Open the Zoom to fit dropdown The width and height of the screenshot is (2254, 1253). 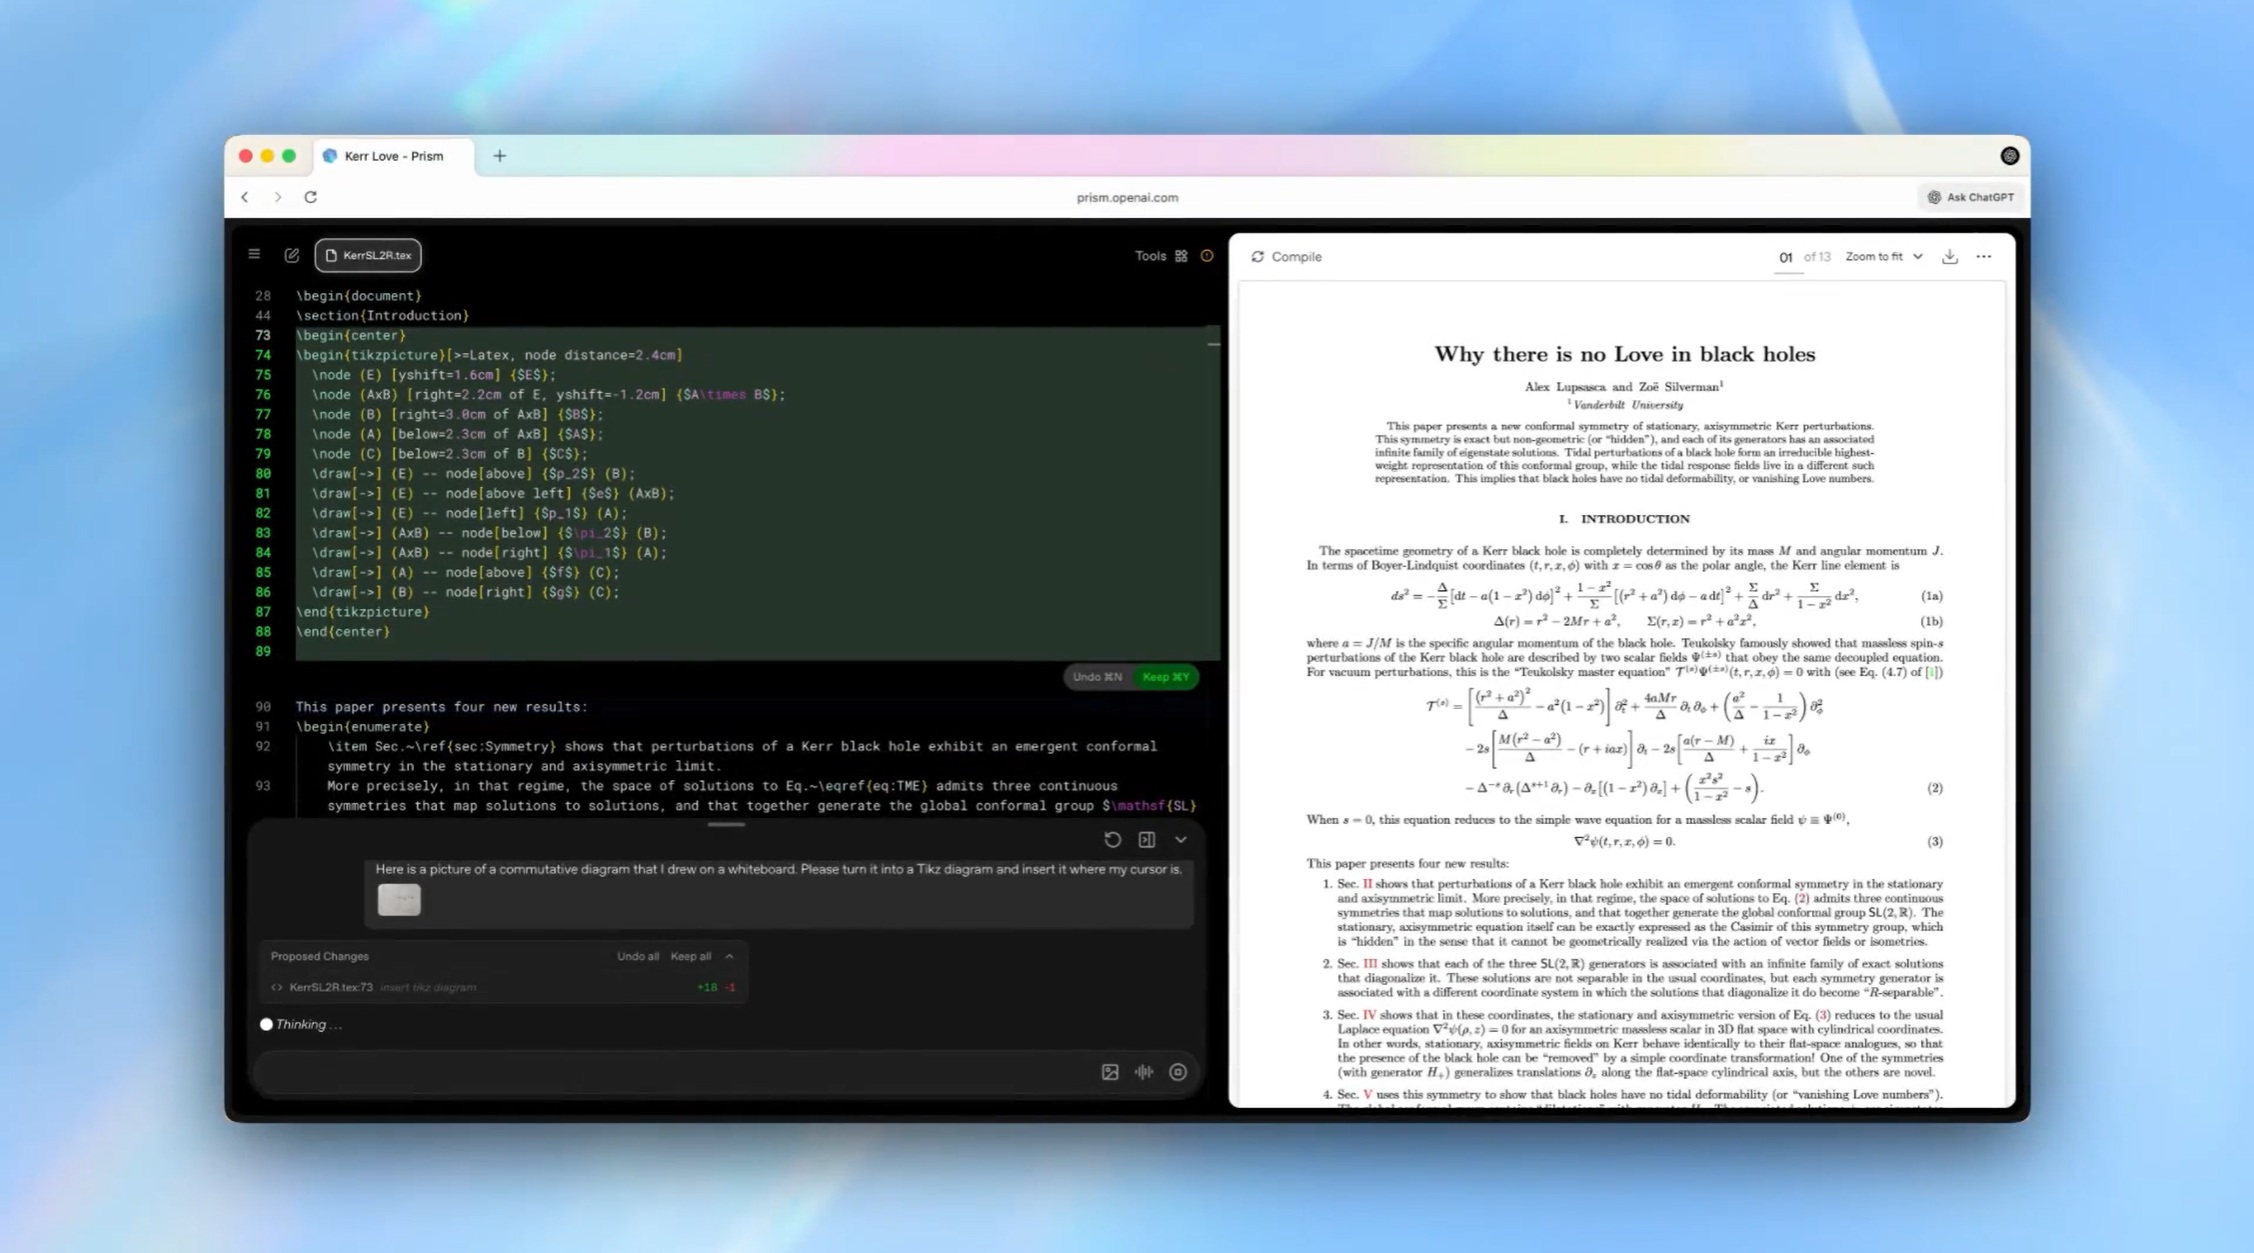(x=1883, y=257)
